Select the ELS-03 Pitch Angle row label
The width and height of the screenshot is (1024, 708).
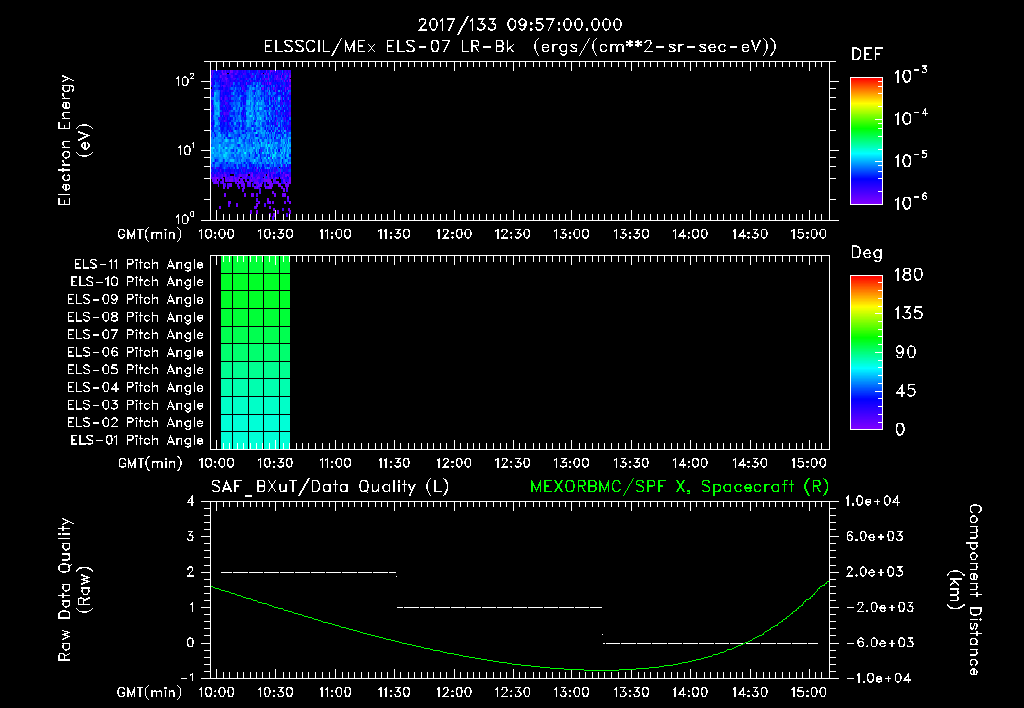pos(136,405)
